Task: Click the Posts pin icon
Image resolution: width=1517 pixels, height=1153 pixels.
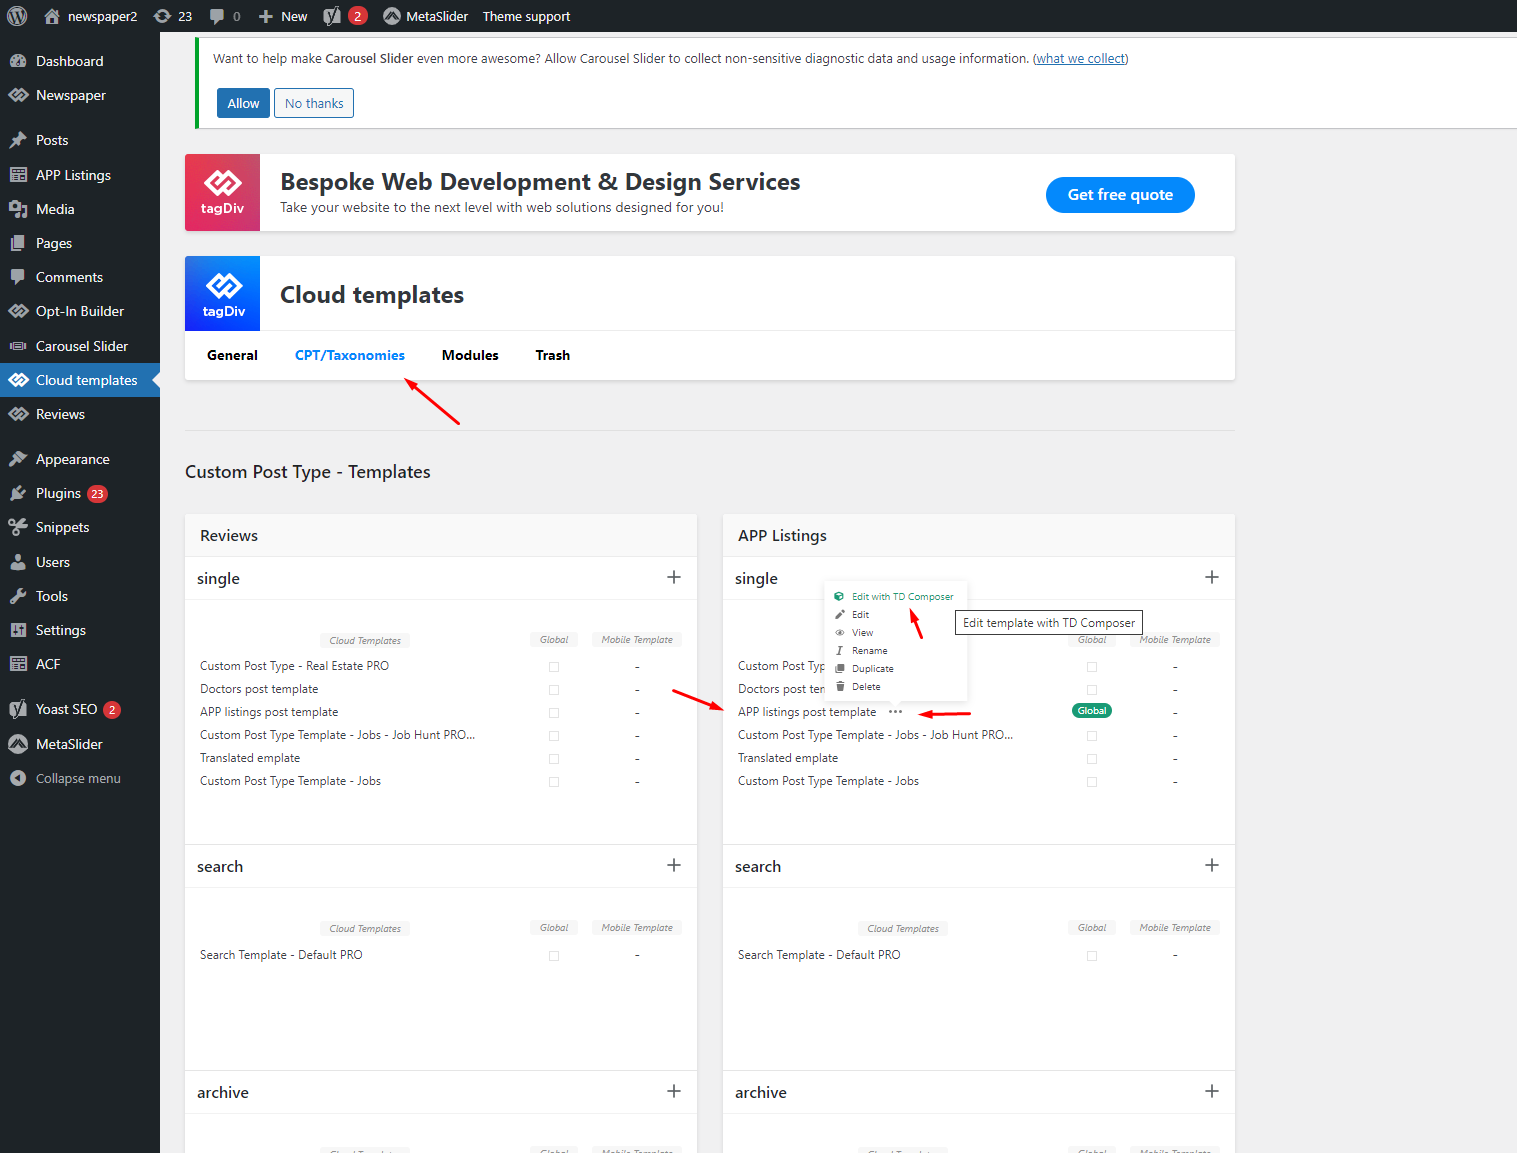Action: [18, 140]
